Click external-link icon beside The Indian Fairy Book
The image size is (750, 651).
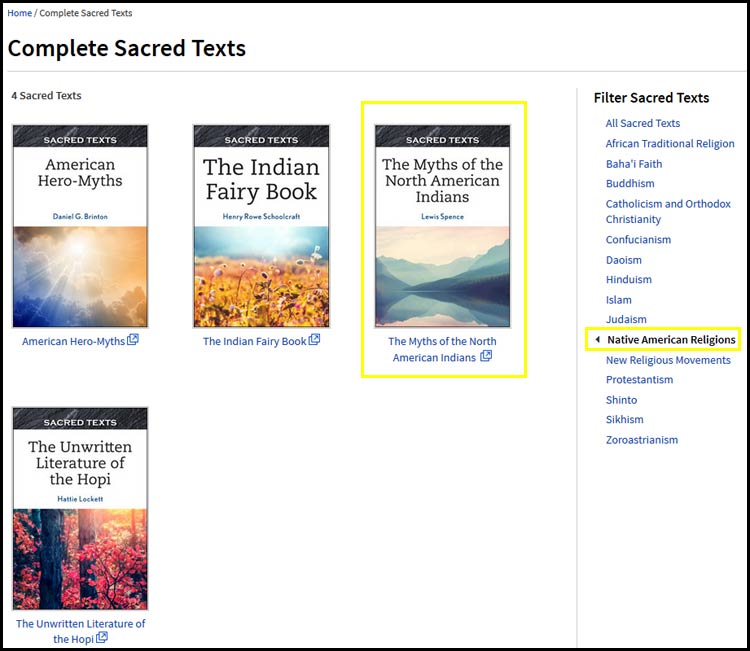point(314,340)
